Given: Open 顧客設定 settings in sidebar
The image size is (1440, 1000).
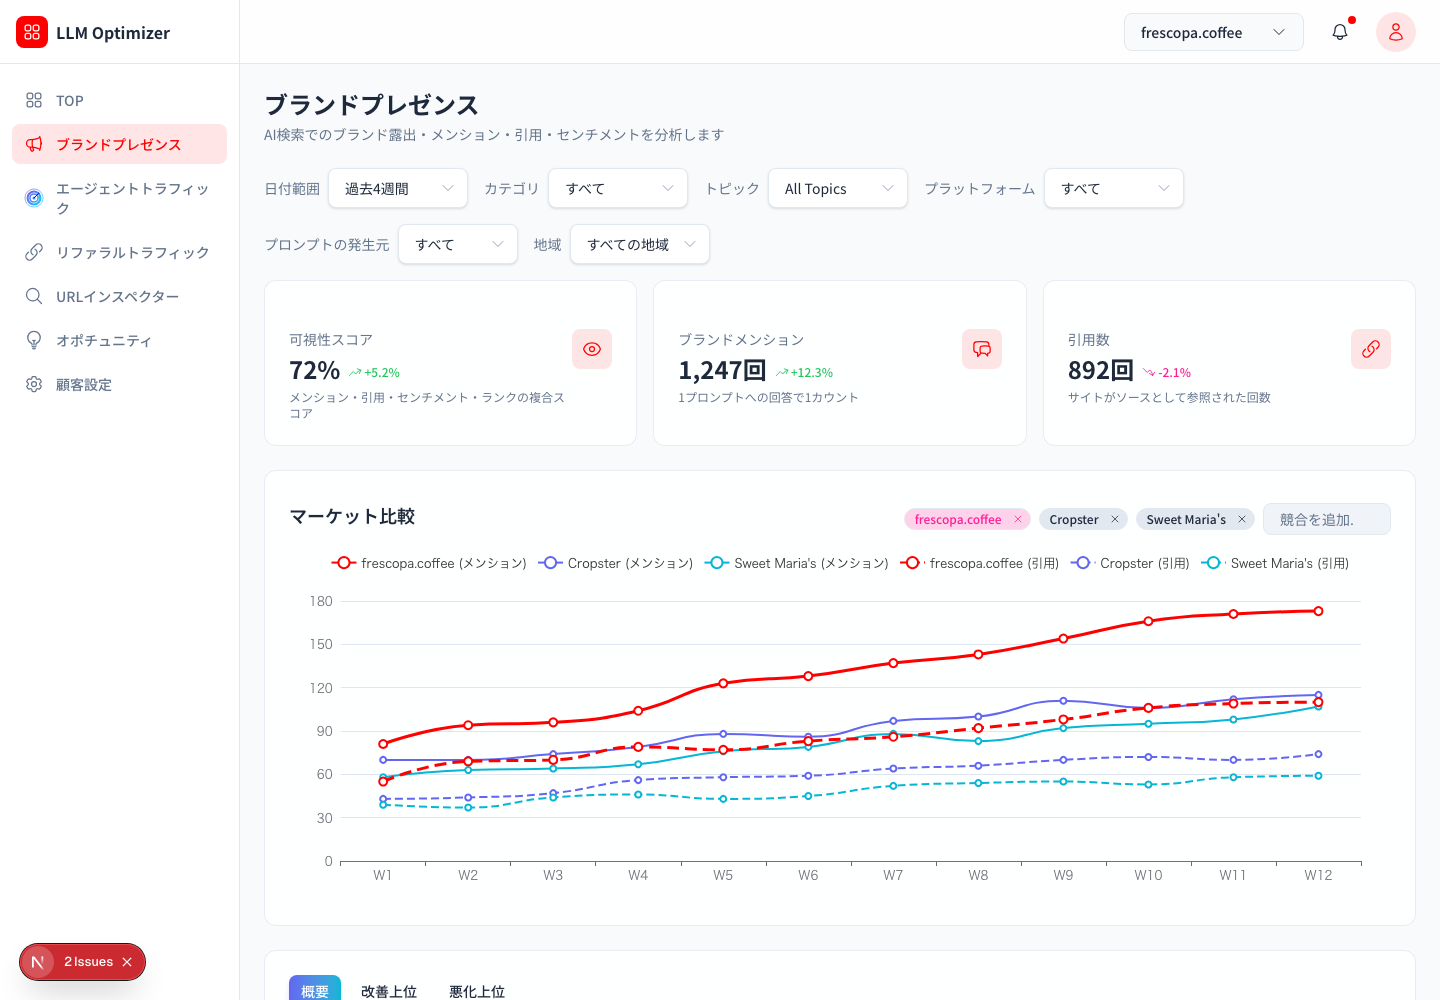Looking at the screenshot, I should tap(119, 384).
